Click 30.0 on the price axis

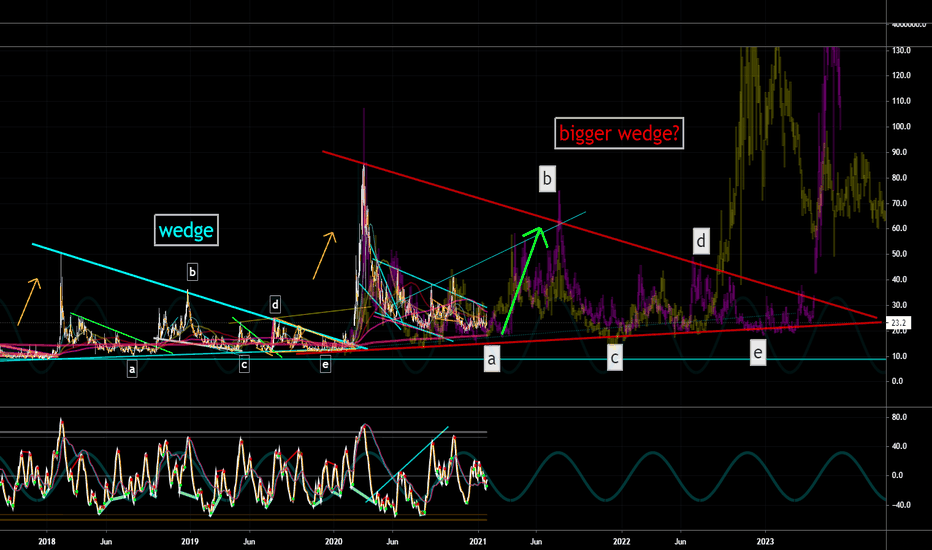(899, 305)
